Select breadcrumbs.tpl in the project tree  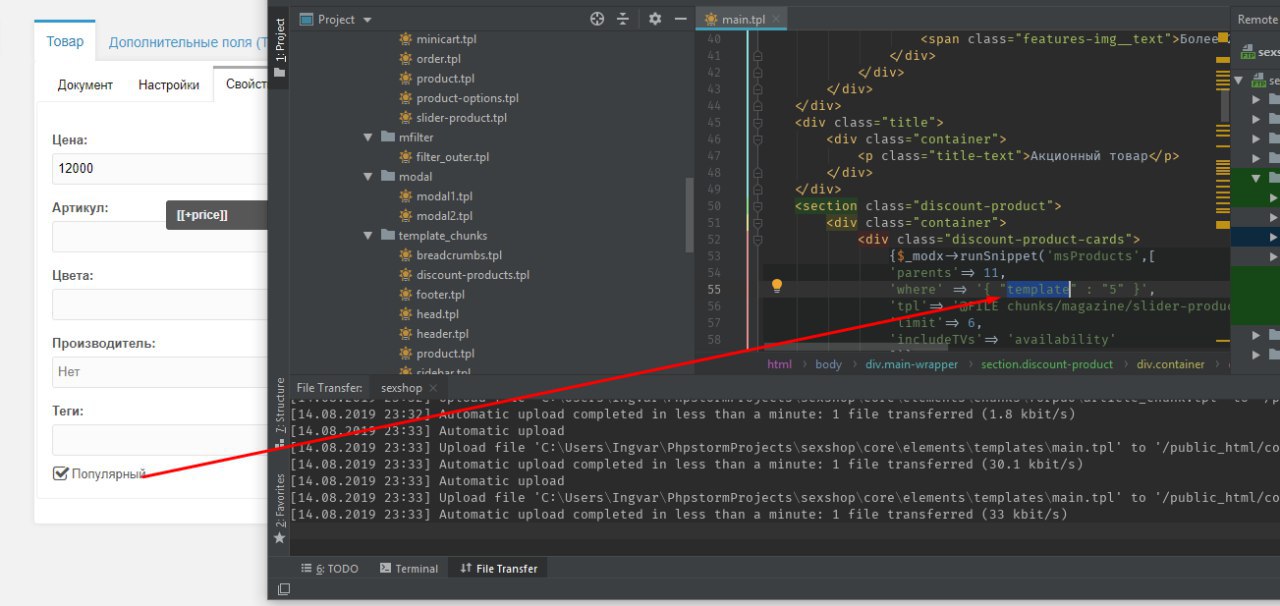pos(459,255)
